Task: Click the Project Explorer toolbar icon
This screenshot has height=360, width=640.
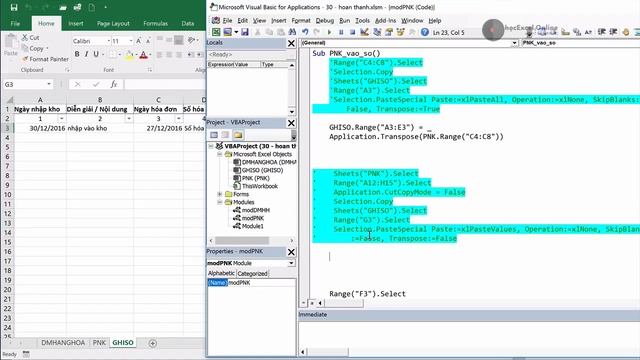Action: (377, 32)
